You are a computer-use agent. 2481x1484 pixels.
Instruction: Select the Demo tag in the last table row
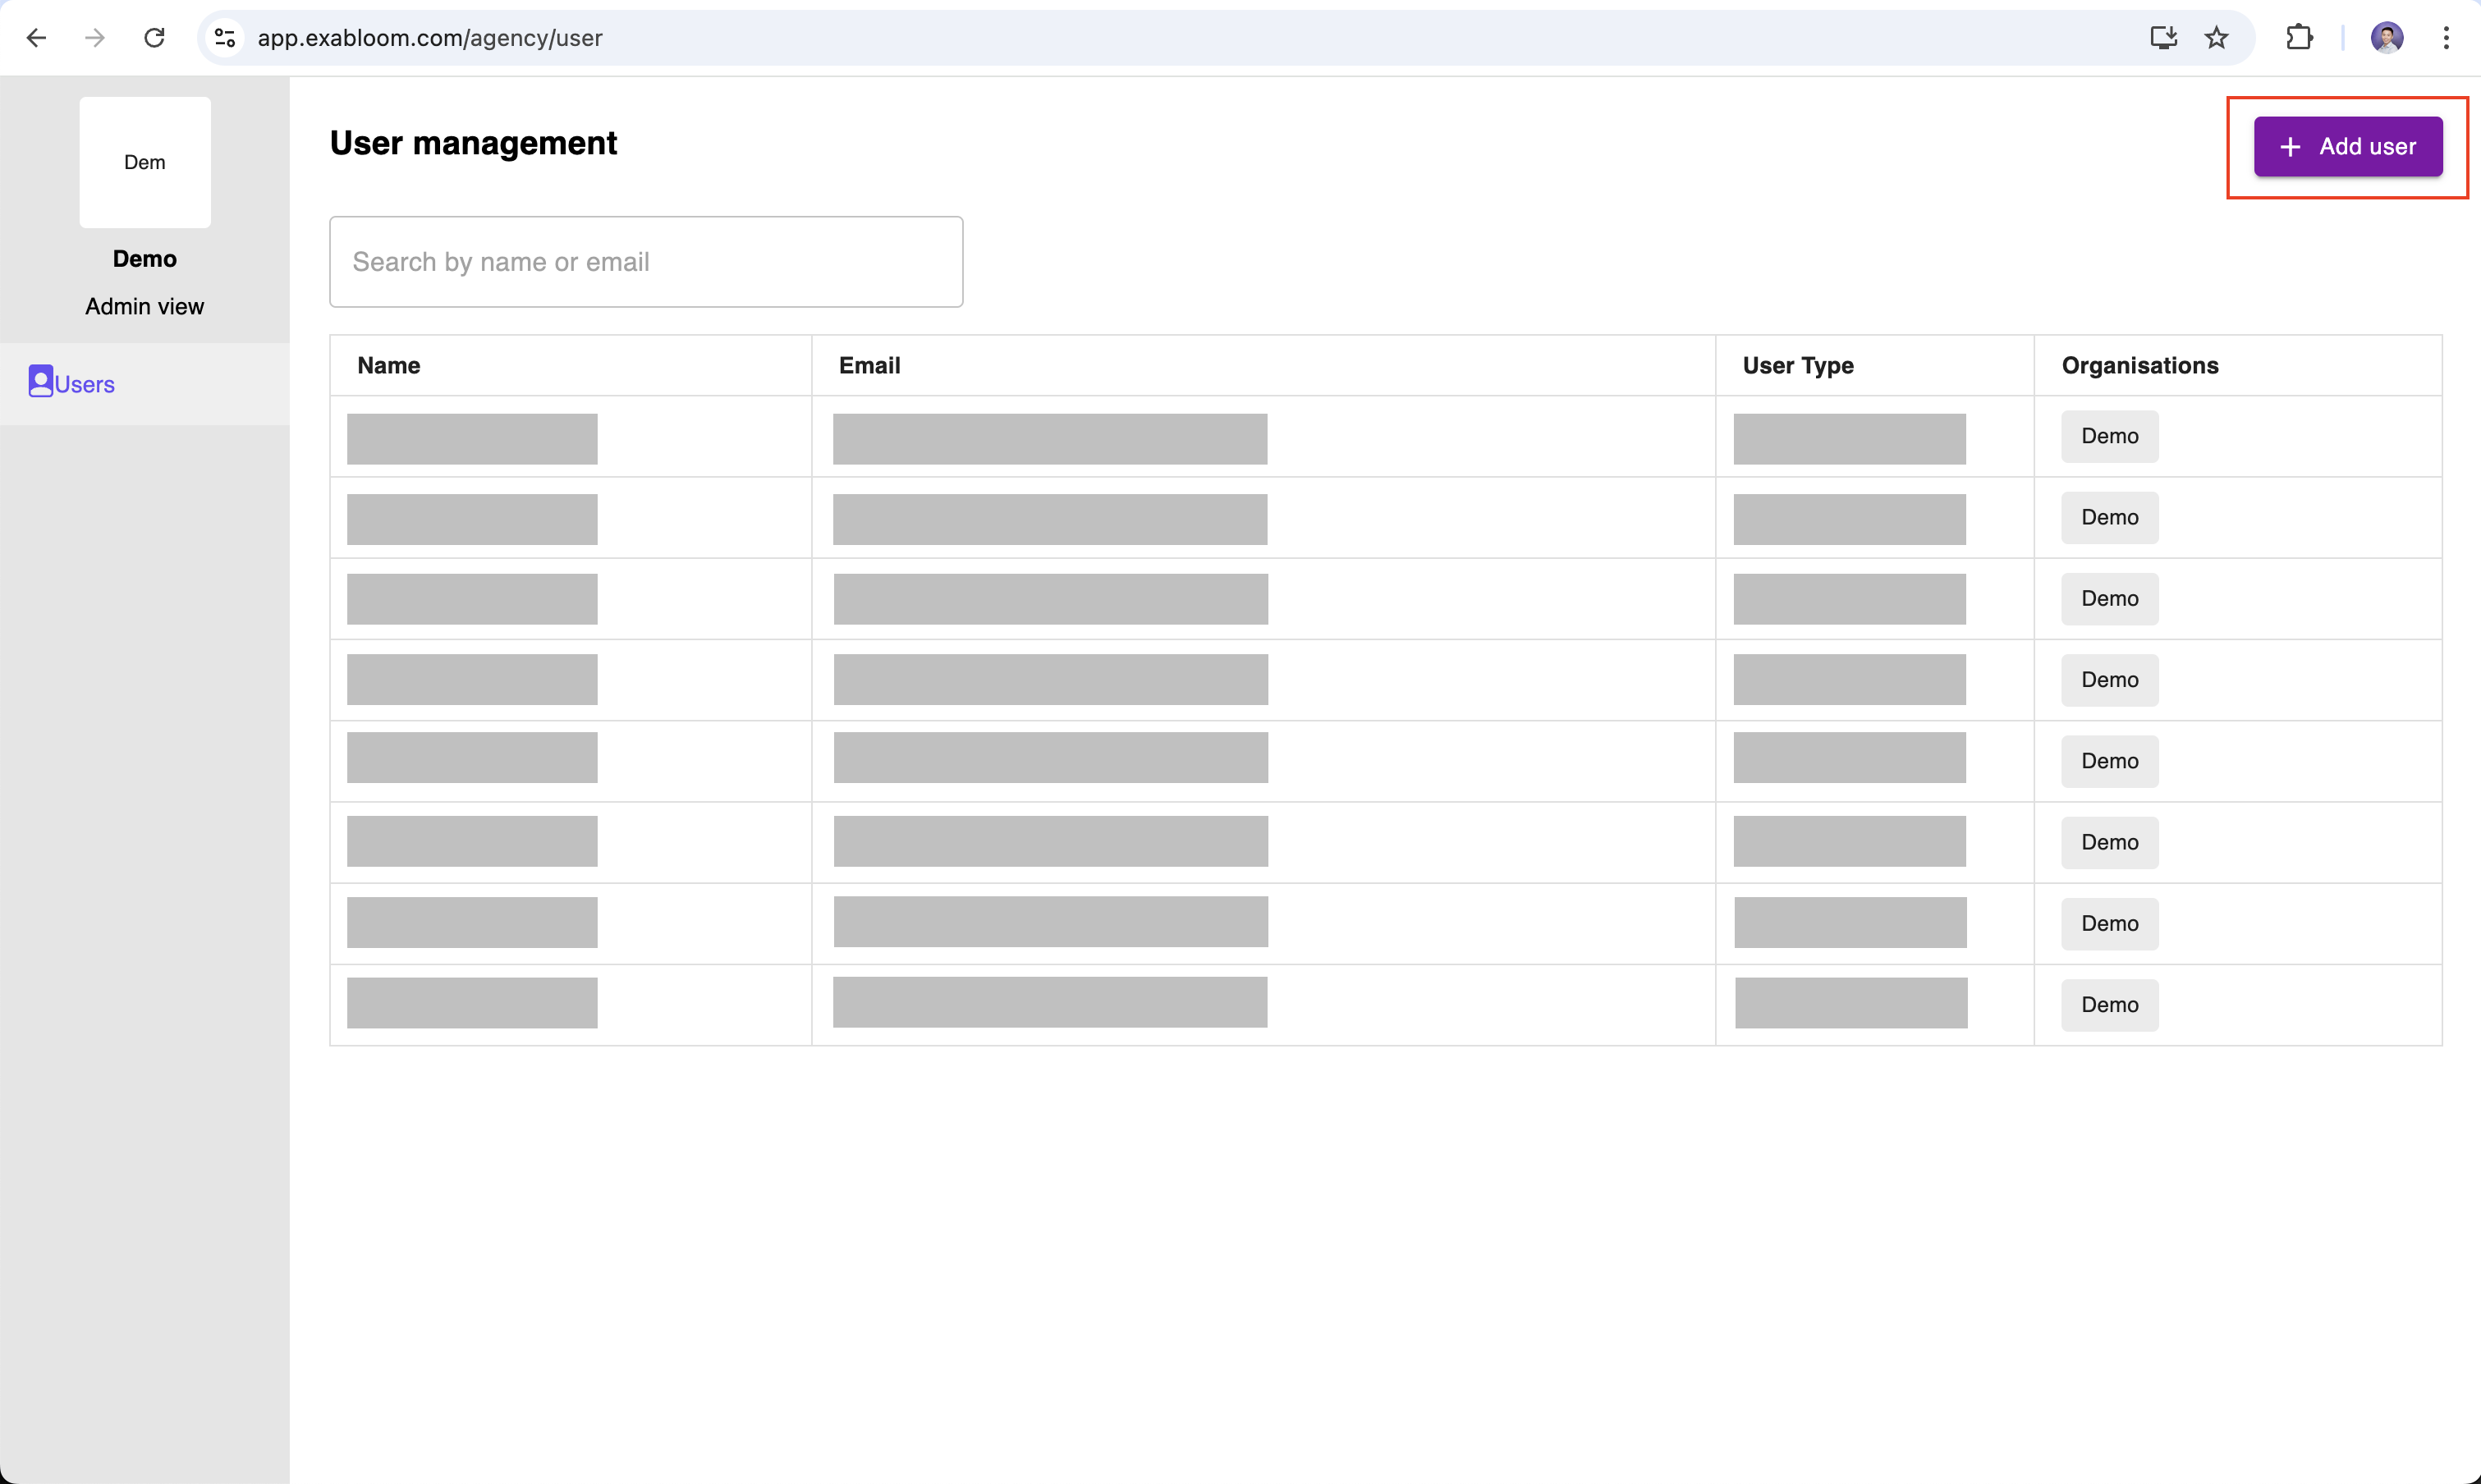point(2108,1004)
